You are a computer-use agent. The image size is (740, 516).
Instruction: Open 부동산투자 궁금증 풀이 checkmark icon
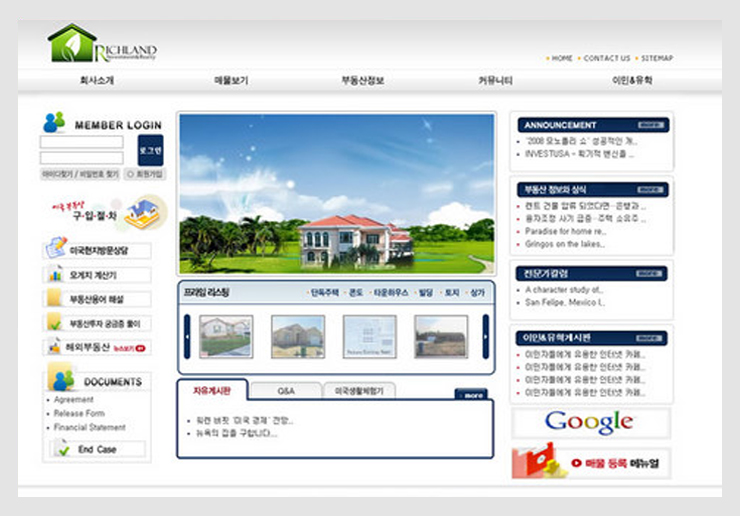55,323
